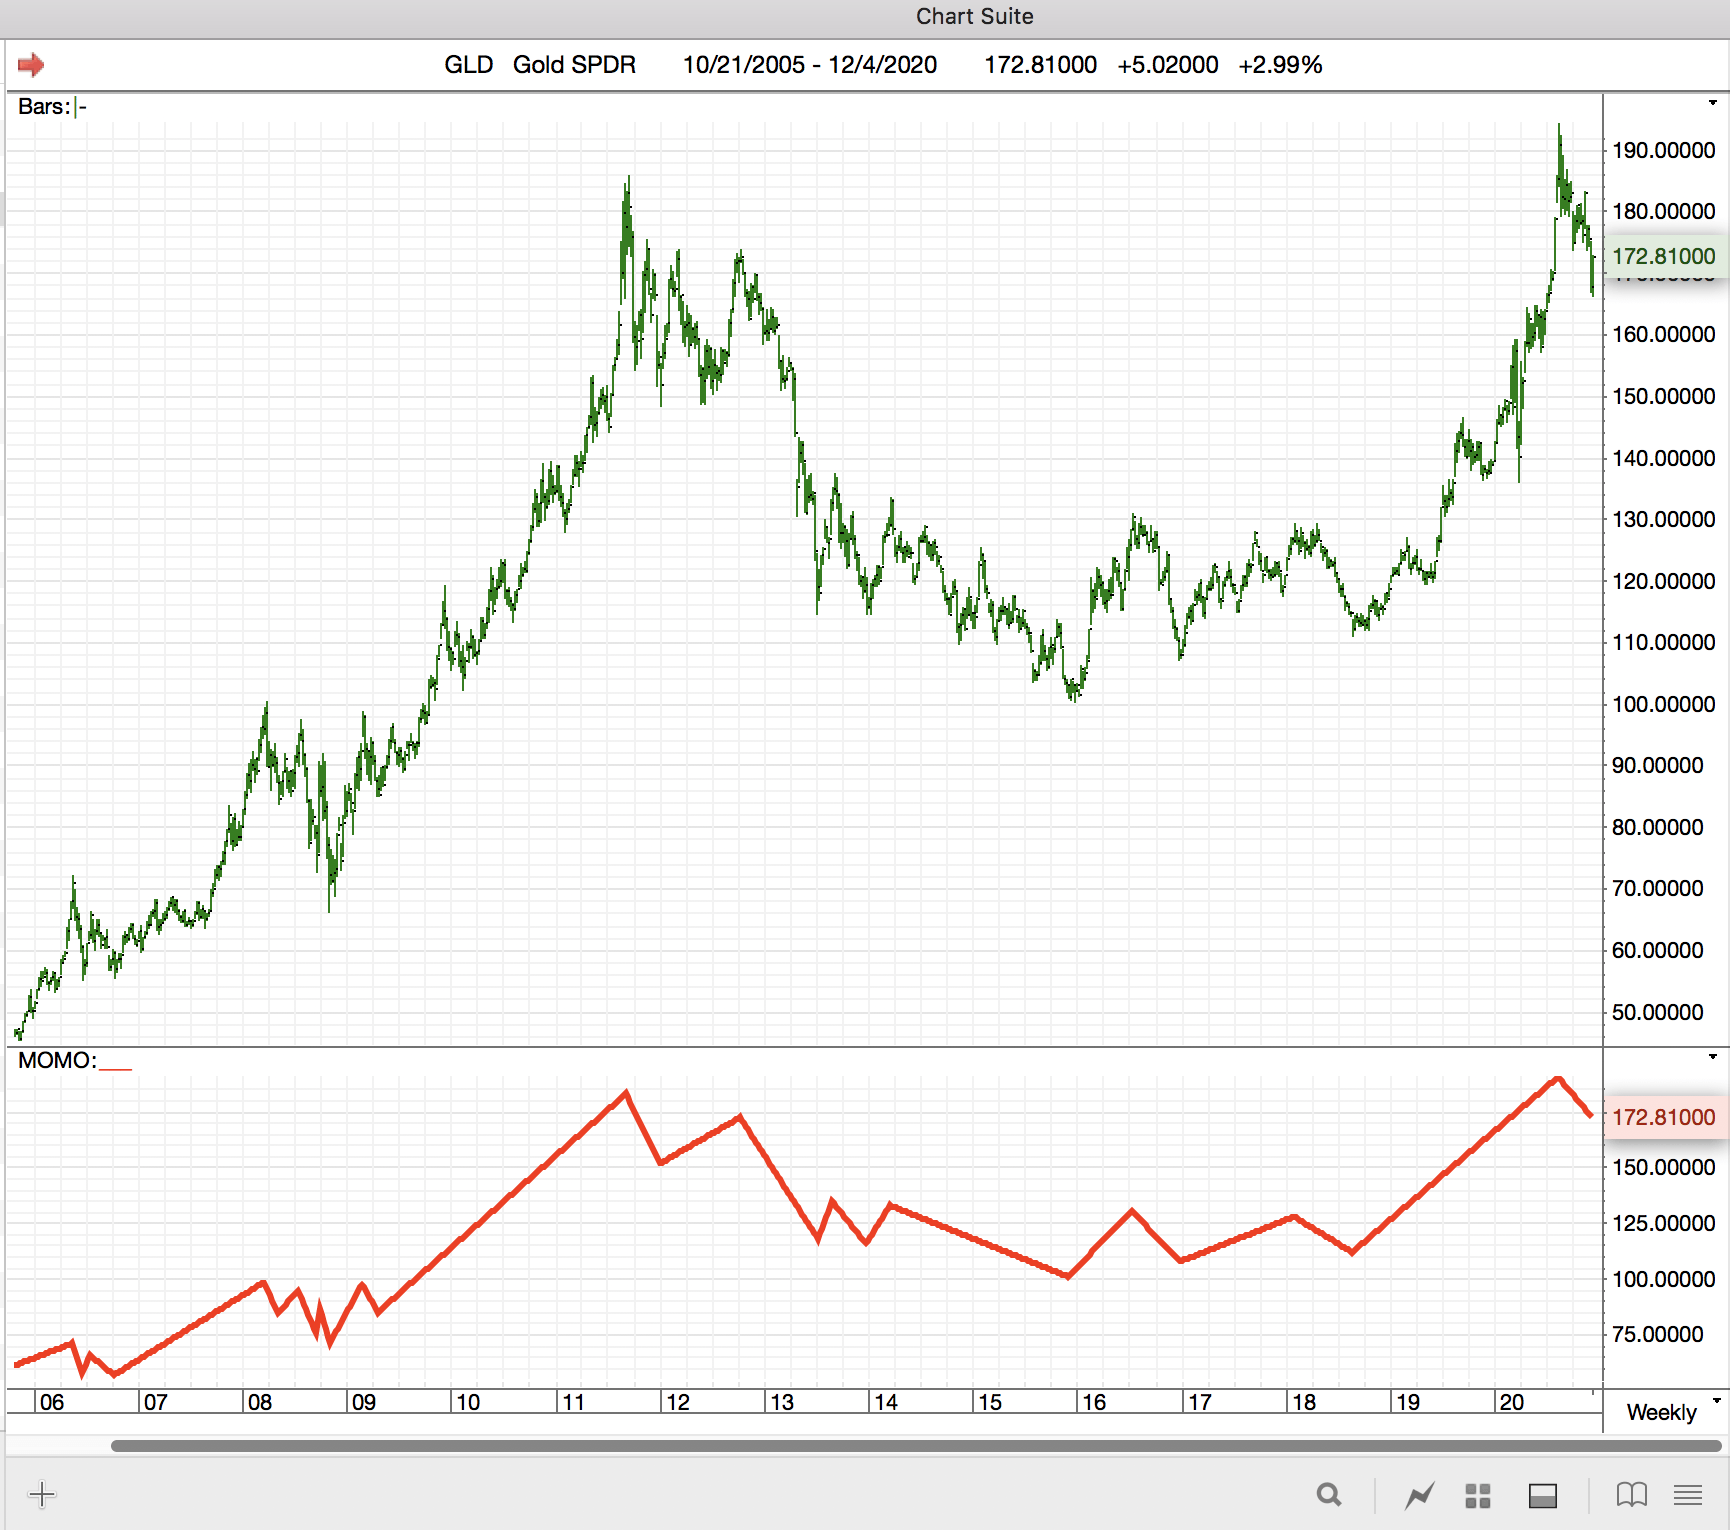Click the Bars: label

coord(44,107)
